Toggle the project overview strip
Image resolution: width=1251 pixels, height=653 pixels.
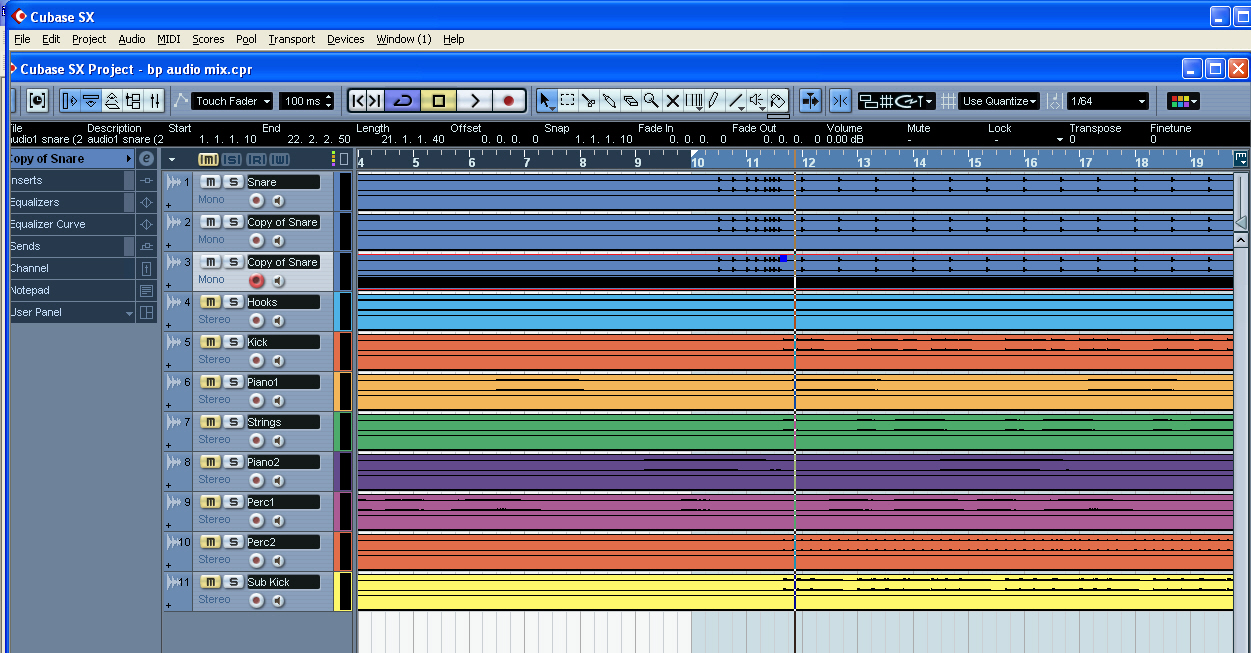tap(112, 101)
